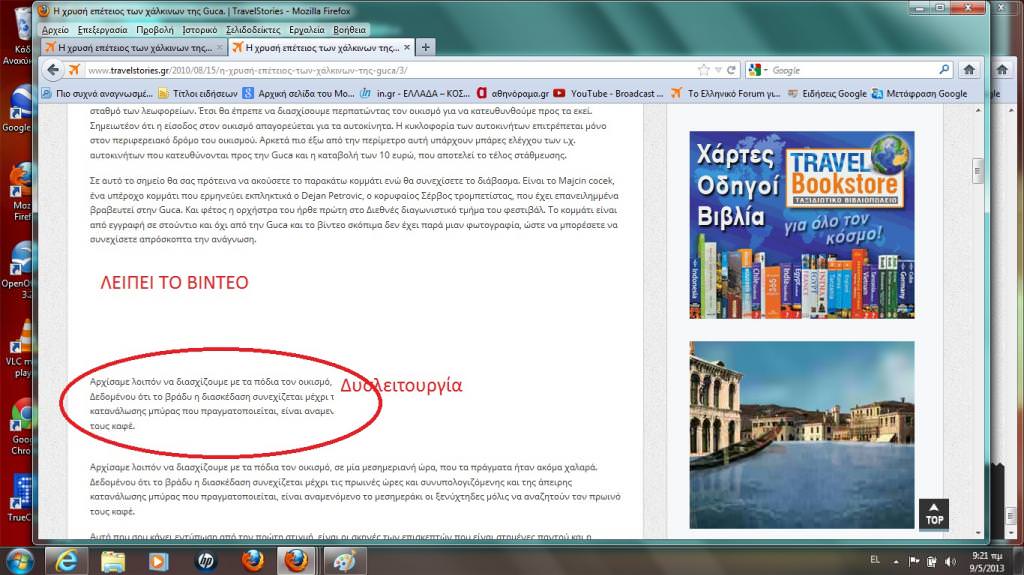Open the EL language indicator
The width and height of the screenshot is (1024, 575).
pyautogui.click(x=875, y=560)
